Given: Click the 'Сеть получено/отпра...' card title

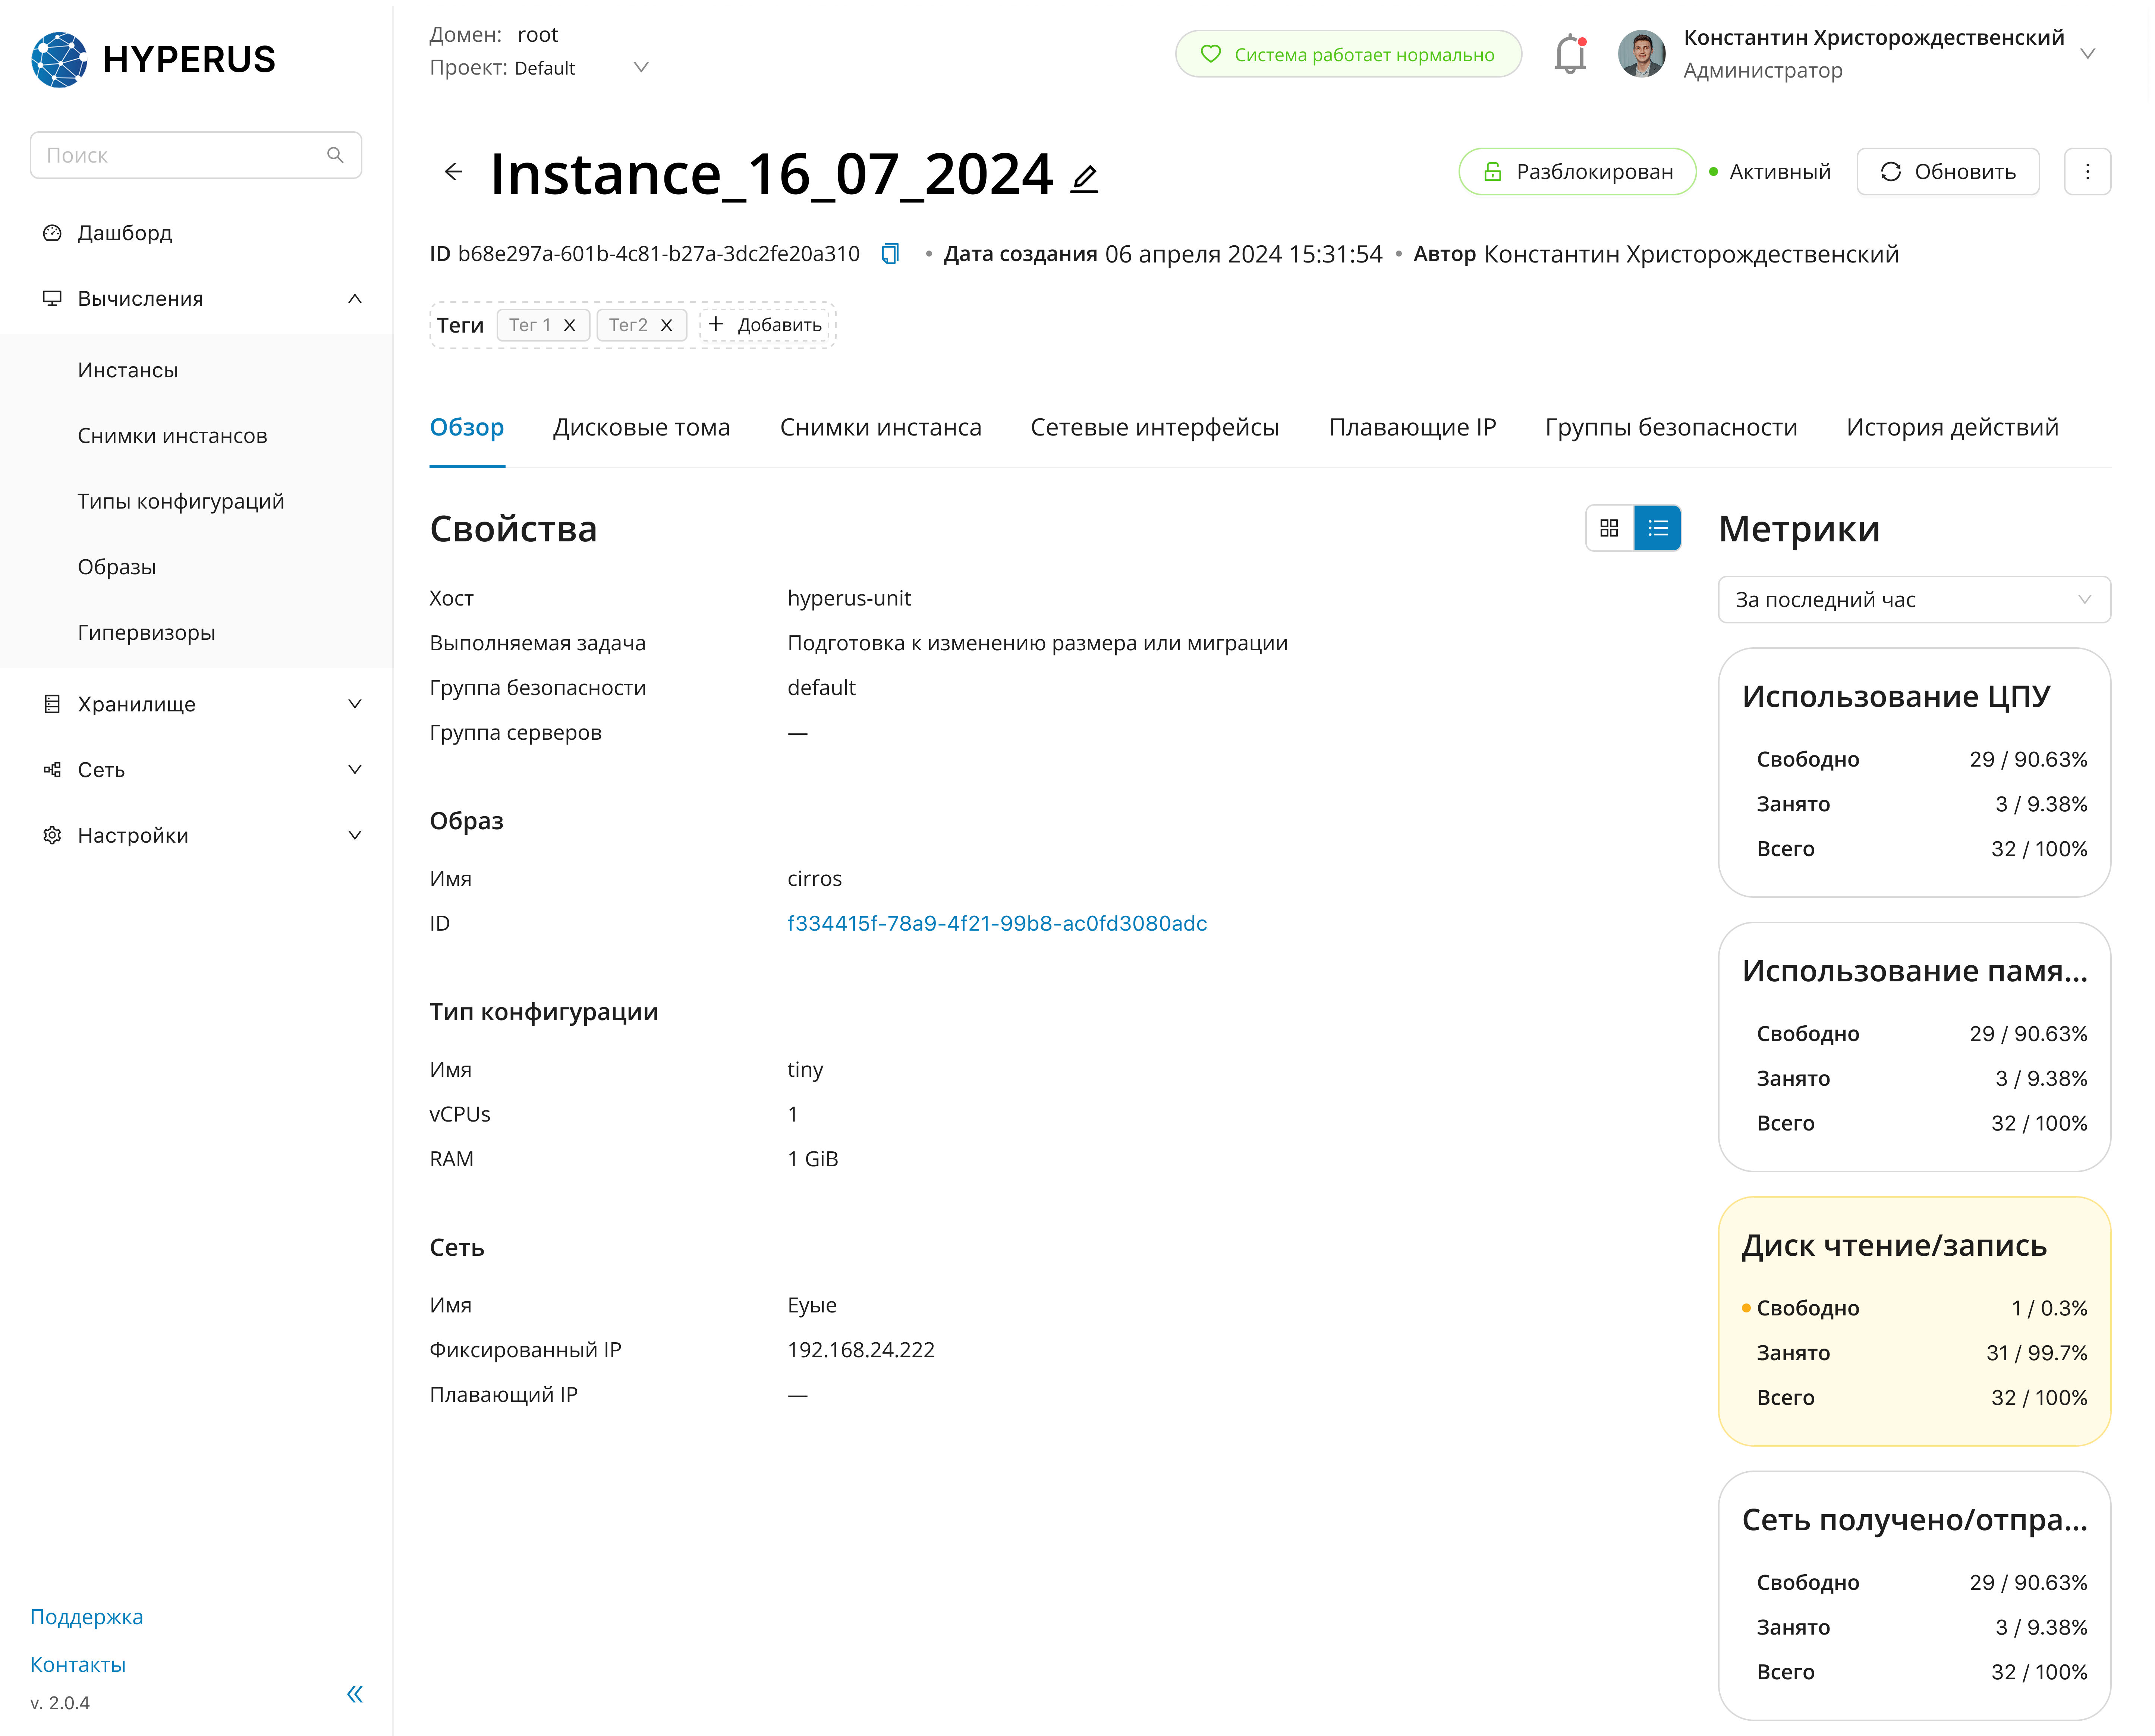Looking at the screenshot, I should click(x=1914, y=1520).
